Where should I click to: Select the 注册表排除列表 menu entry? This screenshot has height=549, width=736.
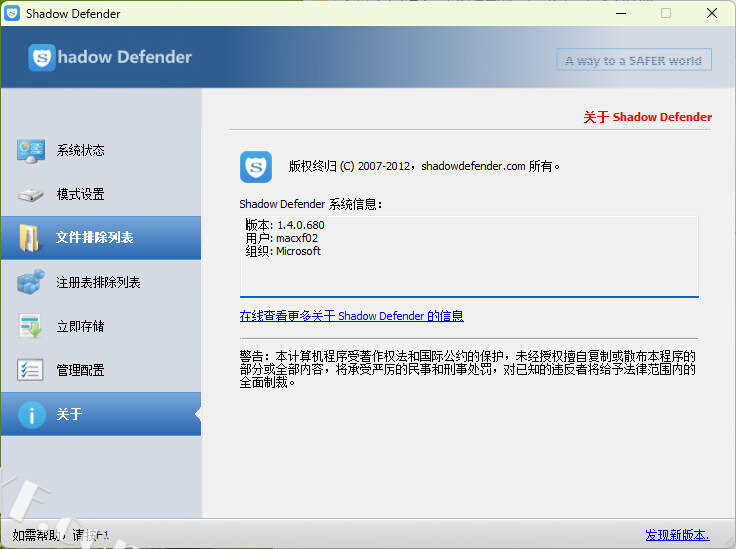101,282
